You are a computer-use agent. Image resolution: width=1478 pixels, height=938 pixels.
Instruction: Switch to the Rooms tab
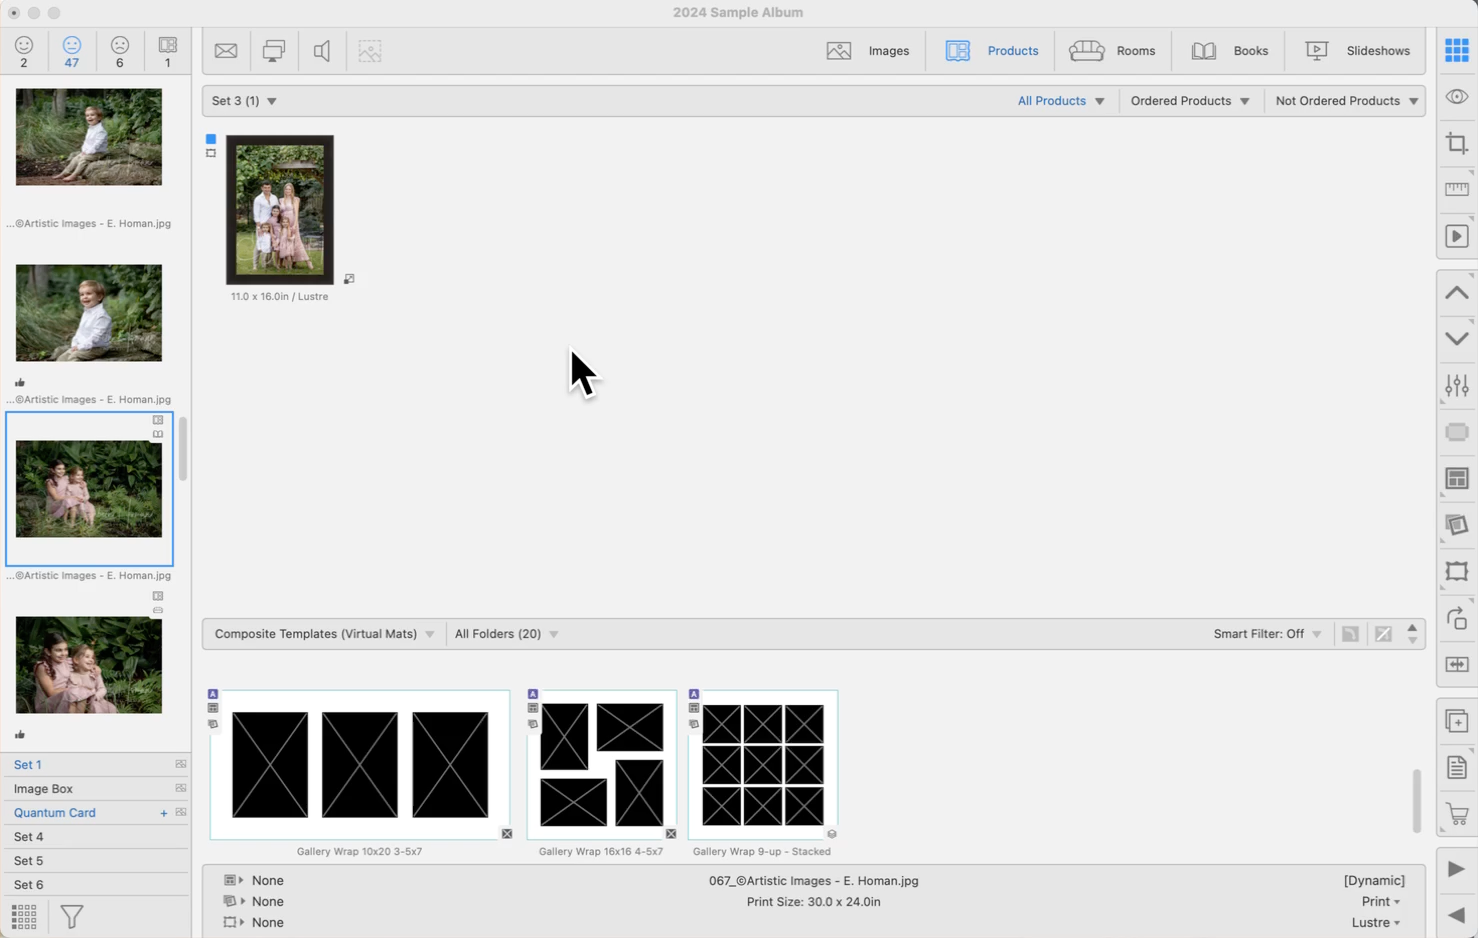coord(1112,51)
